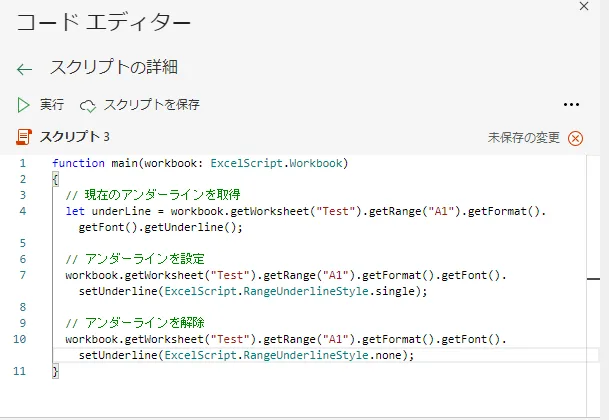This screenshot has width=609, height=420.
Task: Click the discard unsaved changes circle-X icon
Action: (x=575, y=138)
